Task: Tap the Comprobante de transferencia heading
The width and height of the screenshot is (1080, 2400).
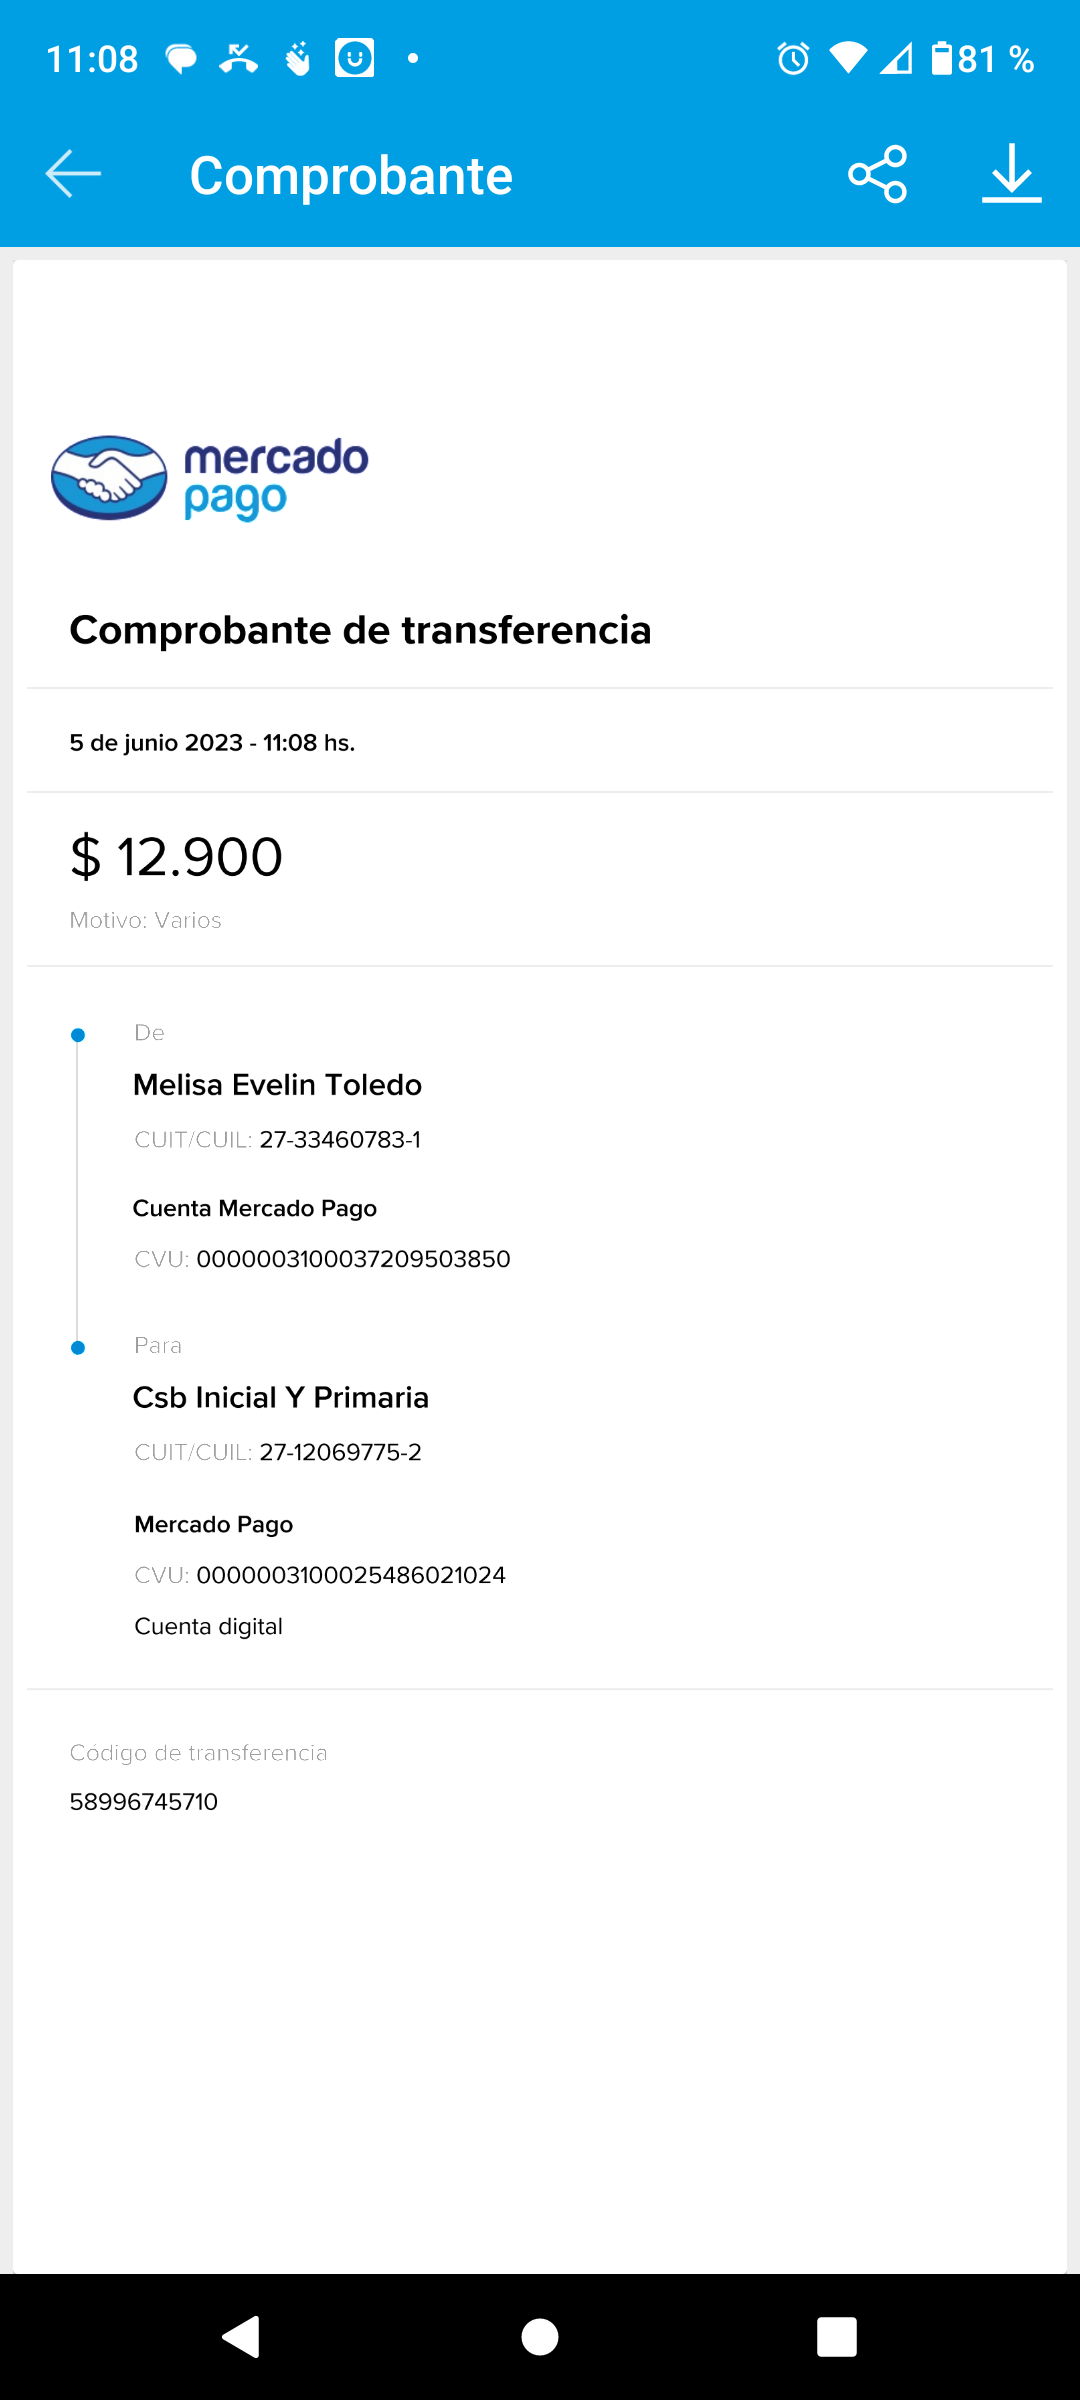Action: 360,631
